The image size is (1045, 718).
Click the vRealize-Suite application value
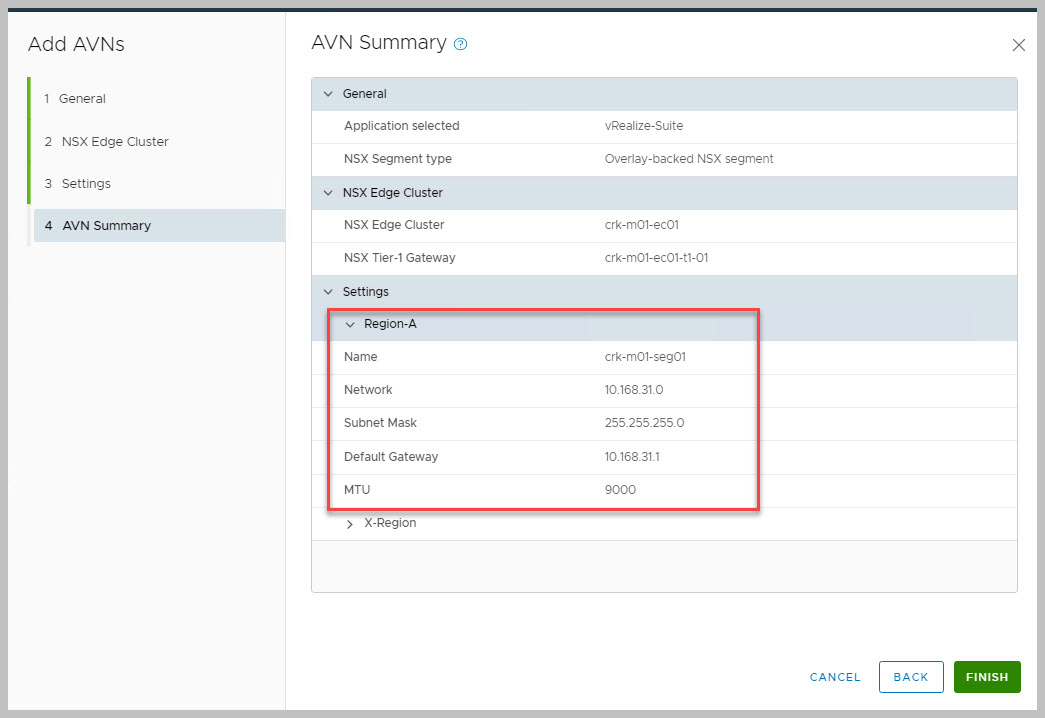pos(644,126)
